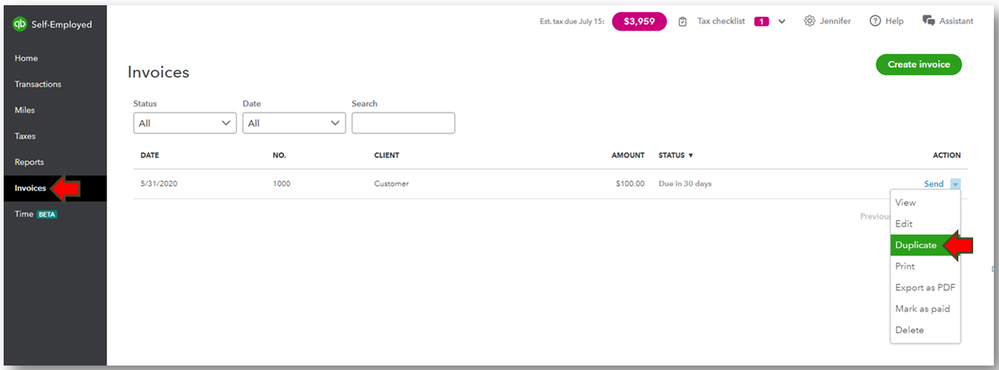
Task: Open the Help question mark icon
Action: 875,21
